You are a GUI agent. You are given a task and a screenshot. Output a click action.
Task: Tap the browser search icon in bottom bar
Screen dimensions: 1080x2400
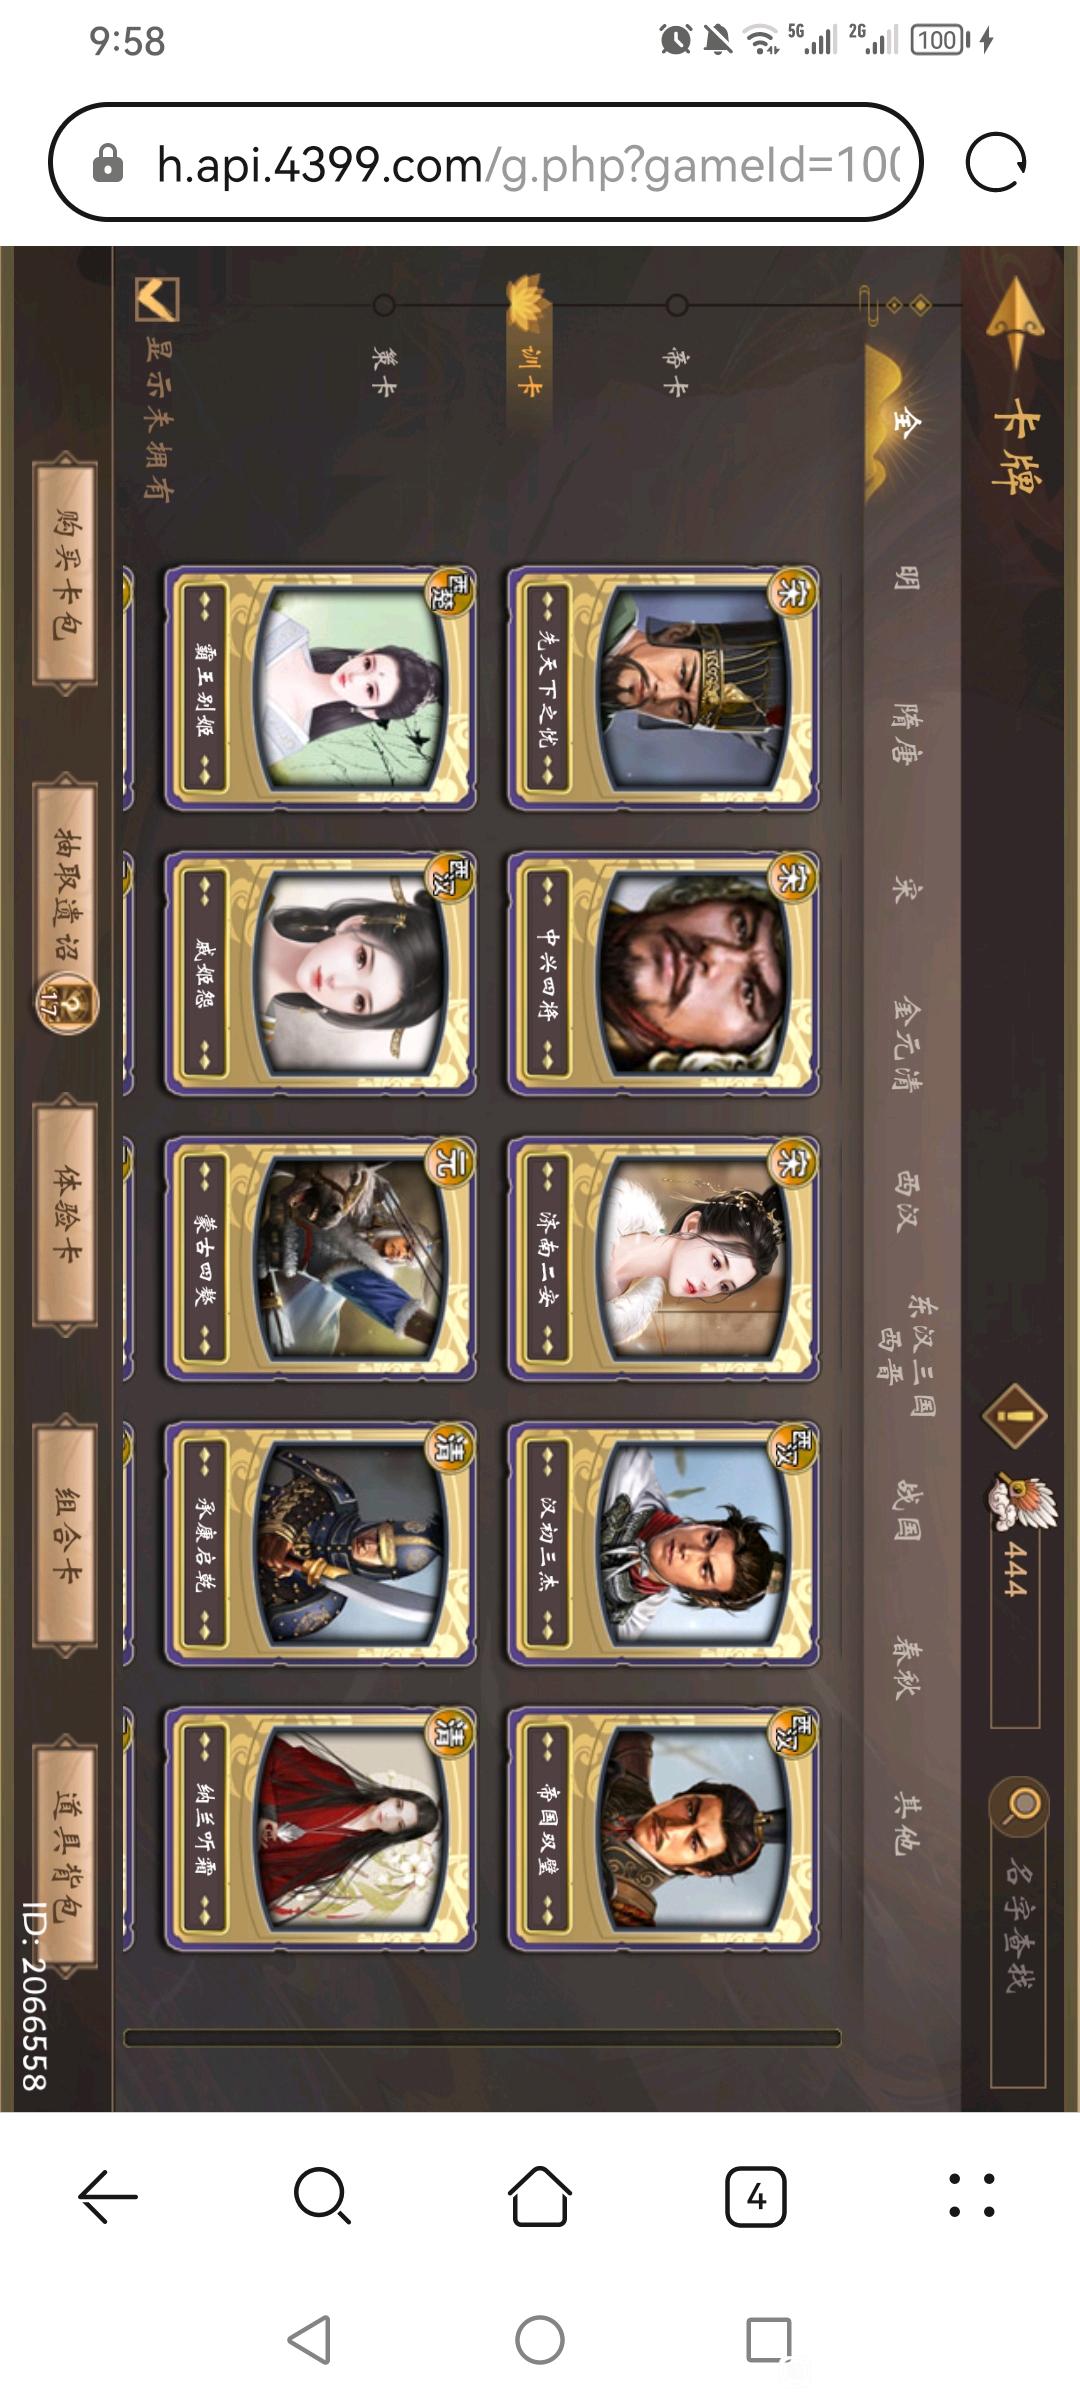click(323, 2196)
